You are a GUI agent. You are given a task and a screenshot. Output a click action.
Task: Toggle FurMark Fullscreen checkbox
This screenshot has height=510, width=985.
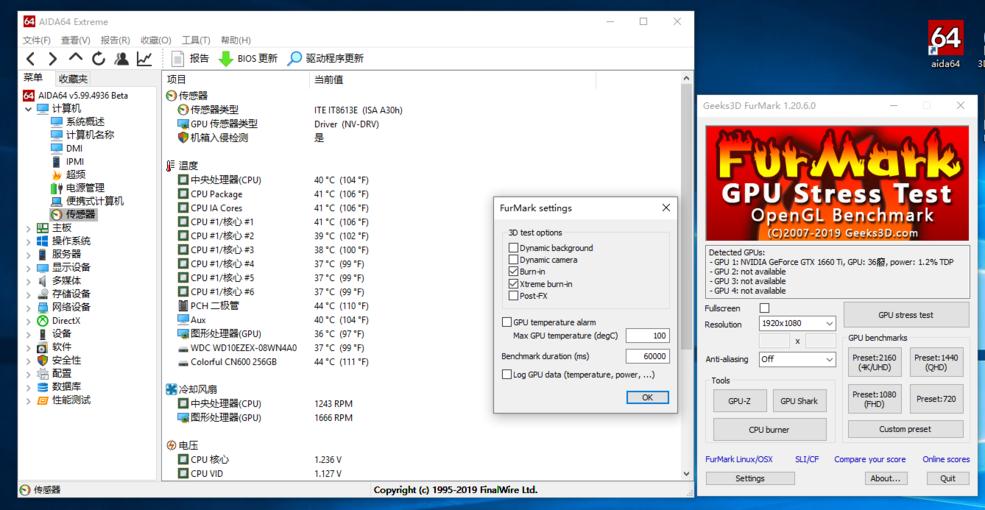[x=765, y=308]
